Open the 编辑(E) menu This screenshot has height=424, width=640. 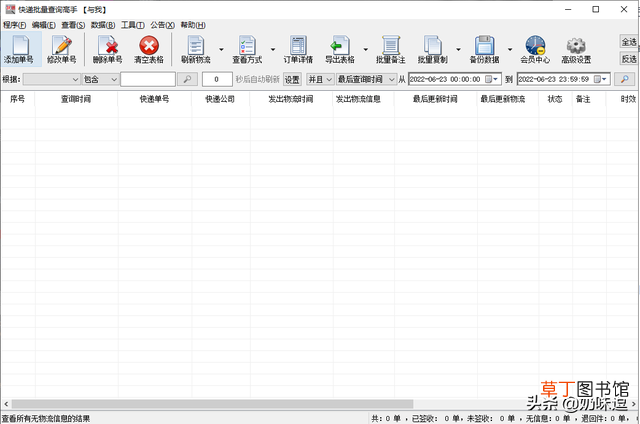coord(44,25)
